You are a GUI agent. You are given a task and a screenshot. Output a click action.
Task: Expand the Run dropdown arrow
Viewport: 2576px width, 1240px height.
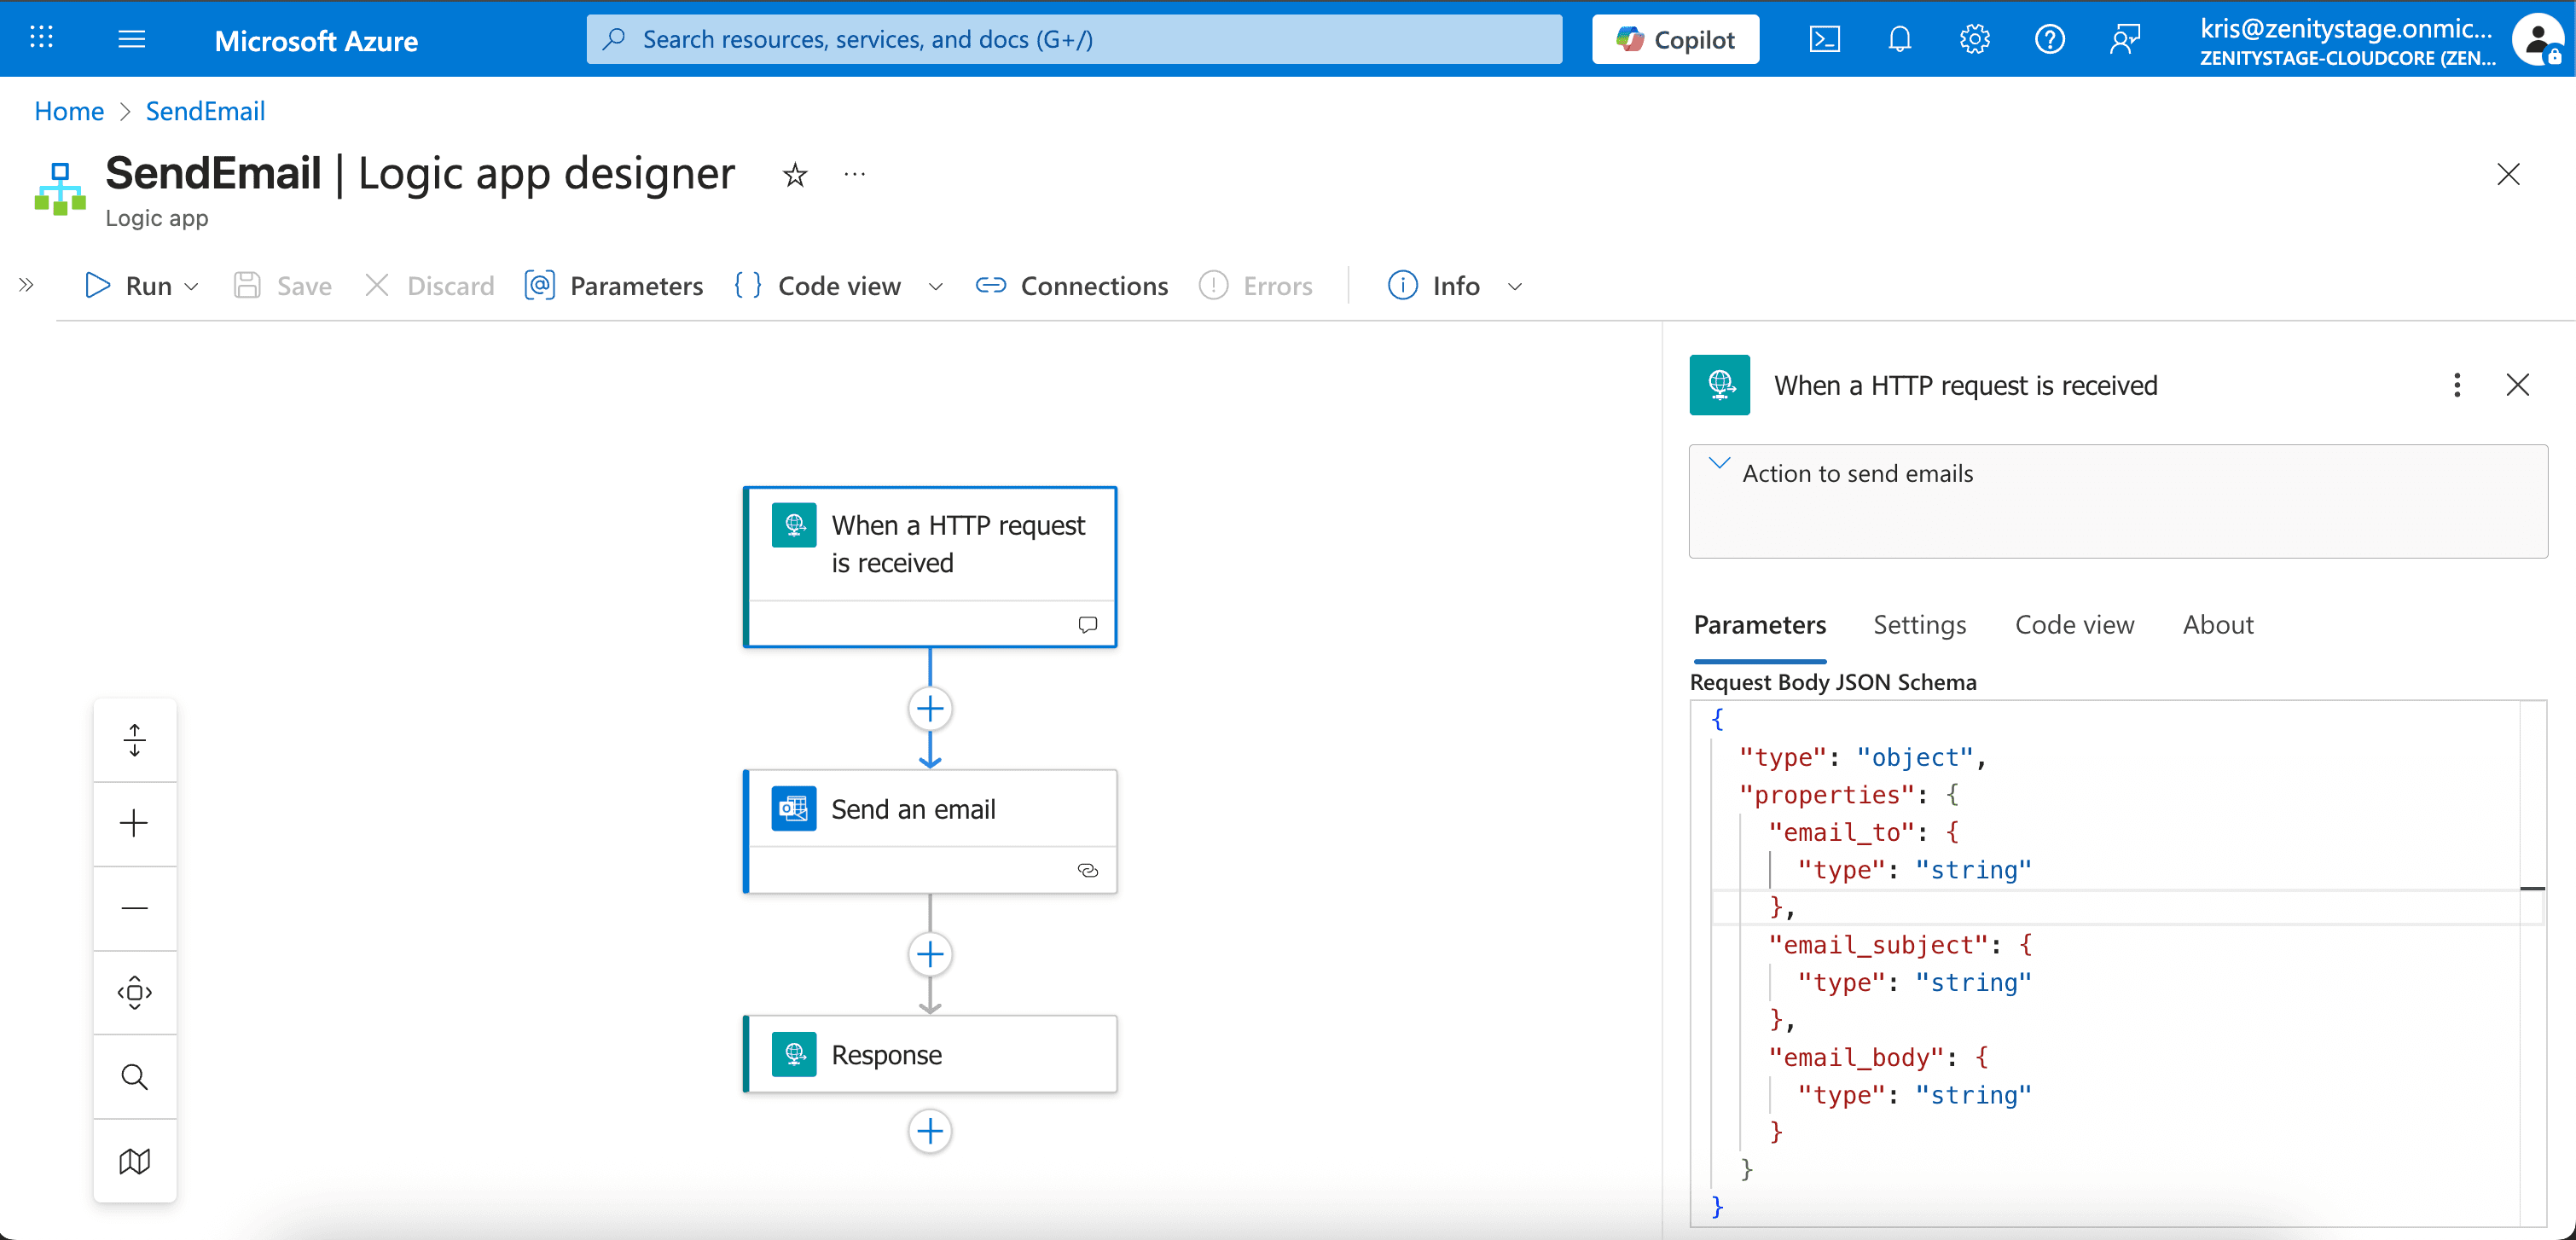[192, 286]
